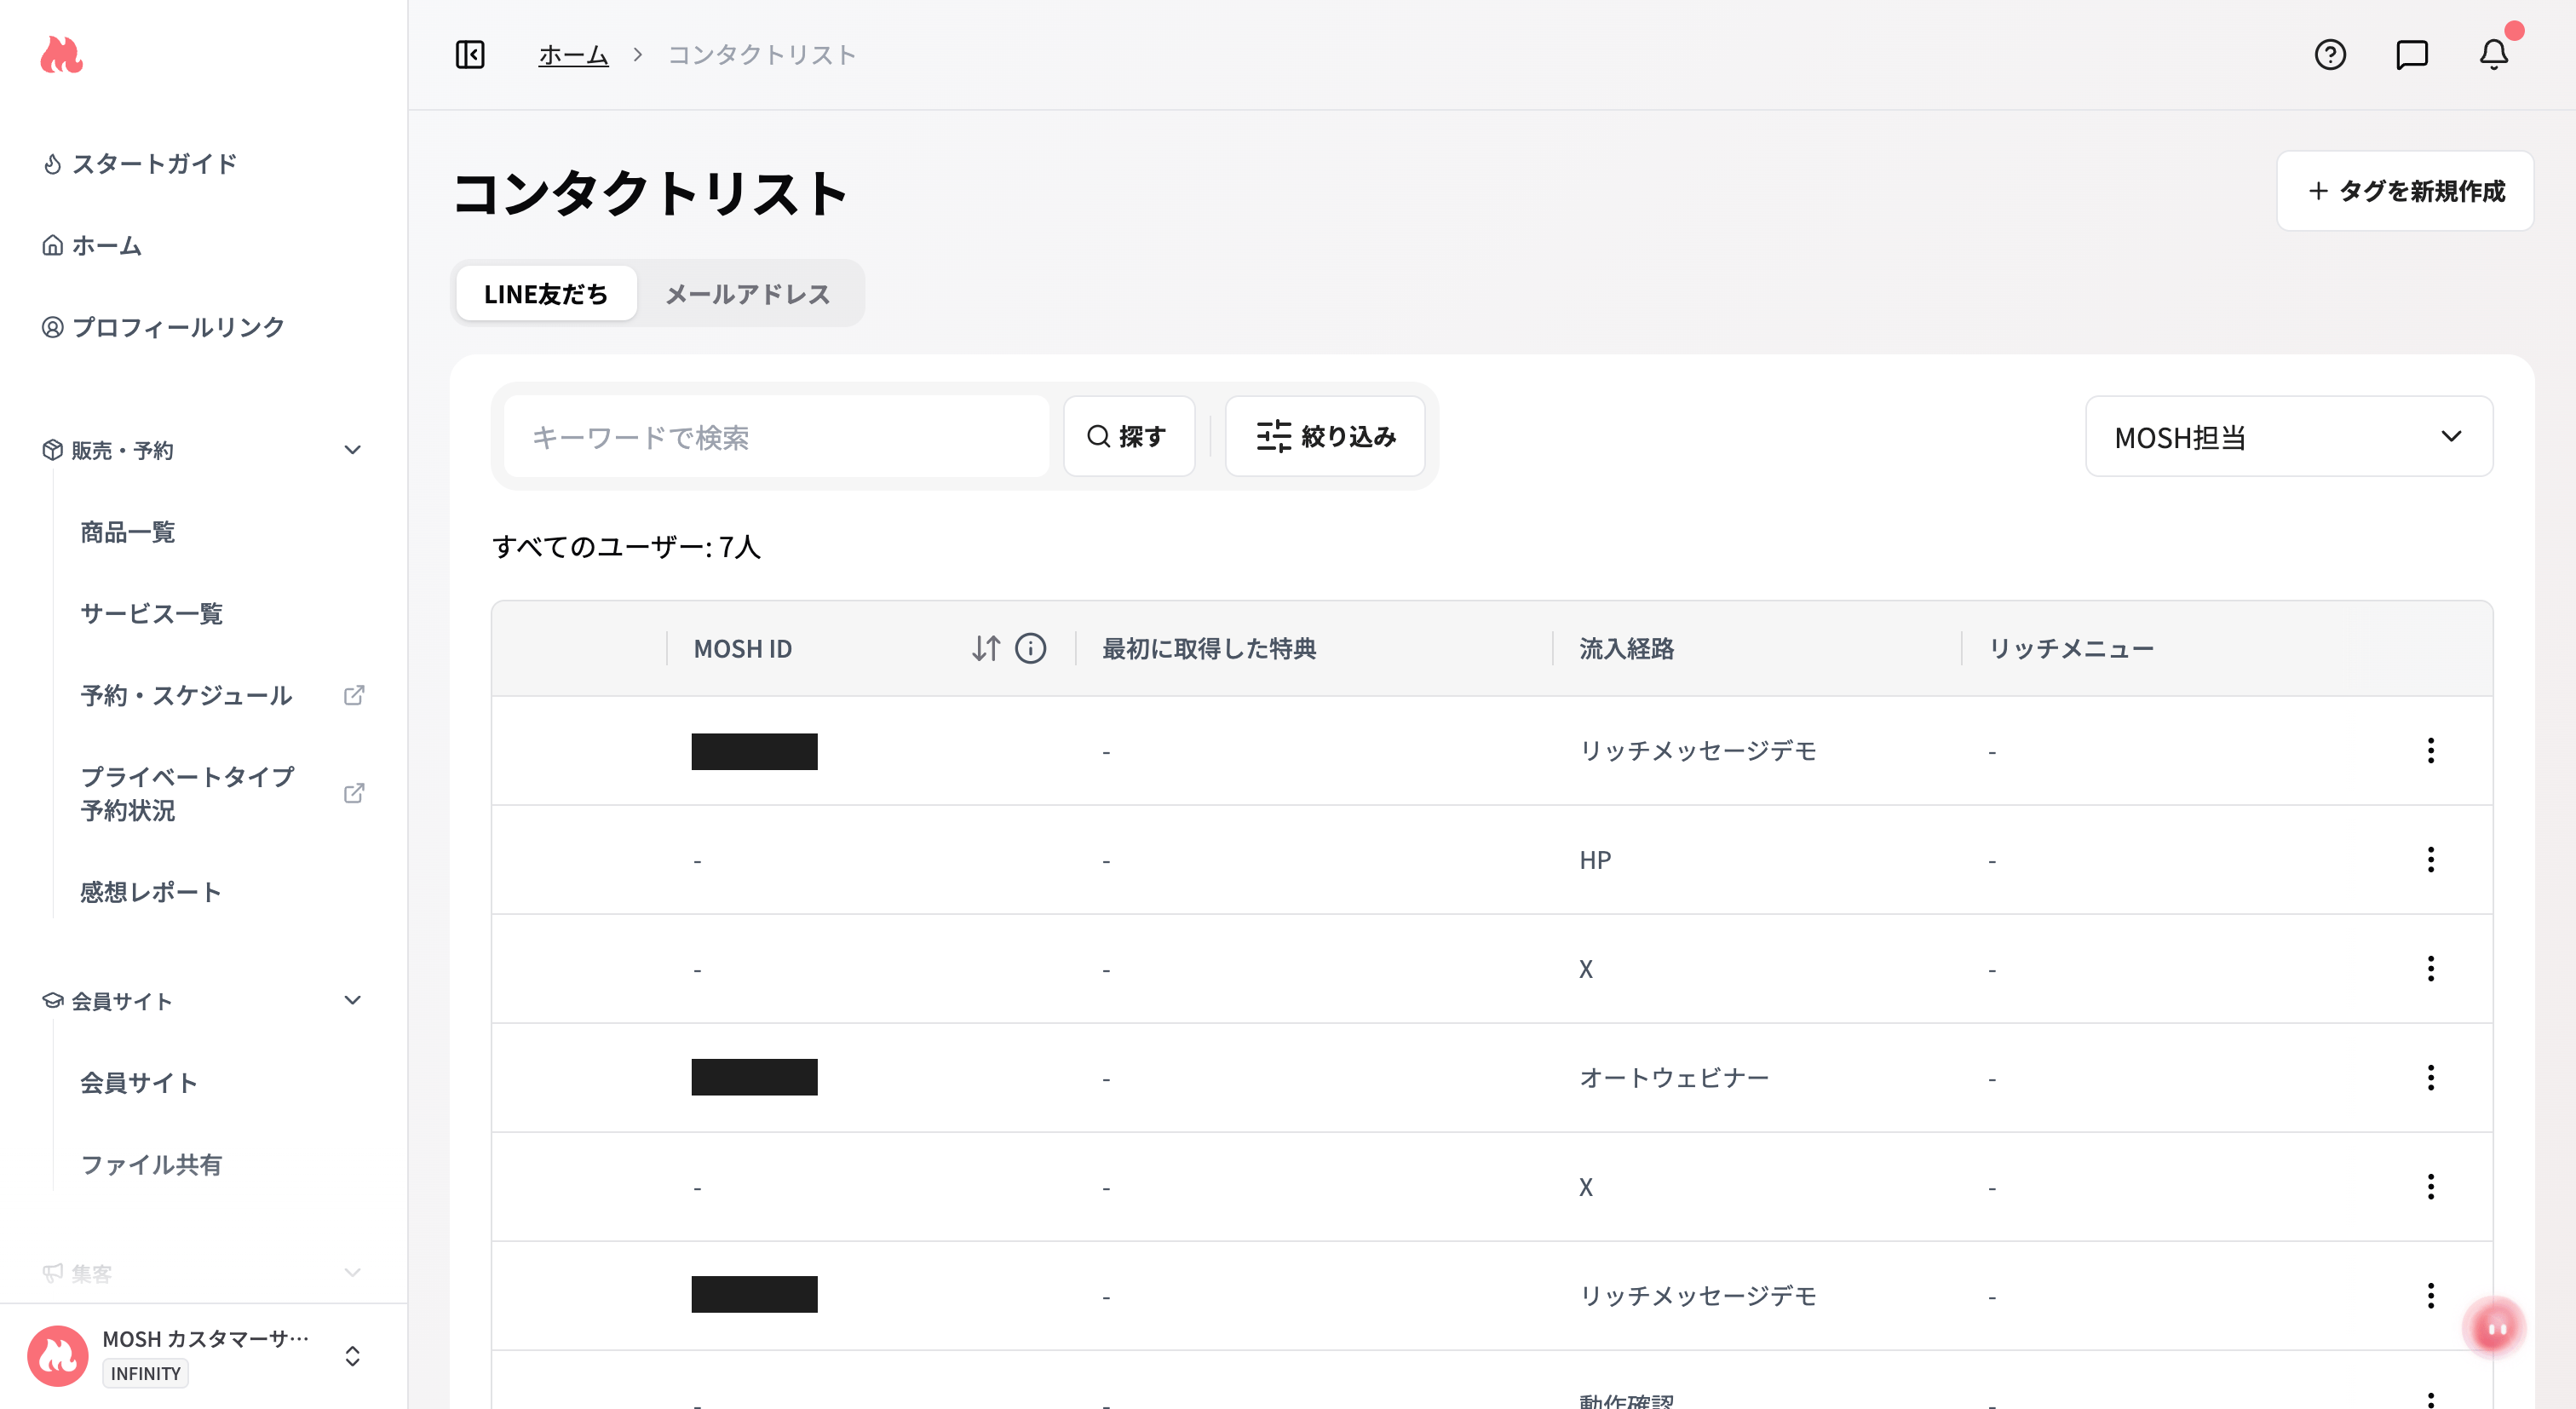Click the タグを新規作成 button
The width and height of the screenshot is (2576, 1409).
pyautogui.click(x=2405, y=191)
